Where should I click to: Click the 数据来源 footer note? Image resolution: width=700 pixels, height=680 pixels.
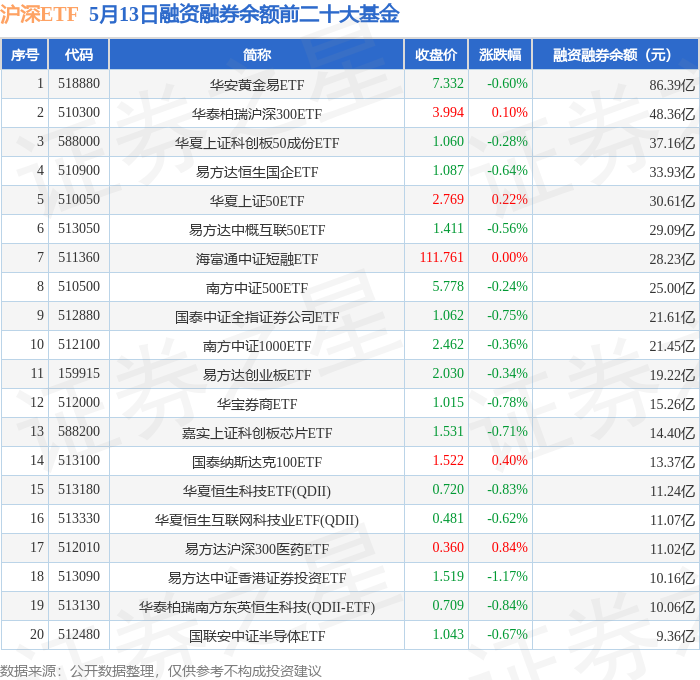(161, 671)
